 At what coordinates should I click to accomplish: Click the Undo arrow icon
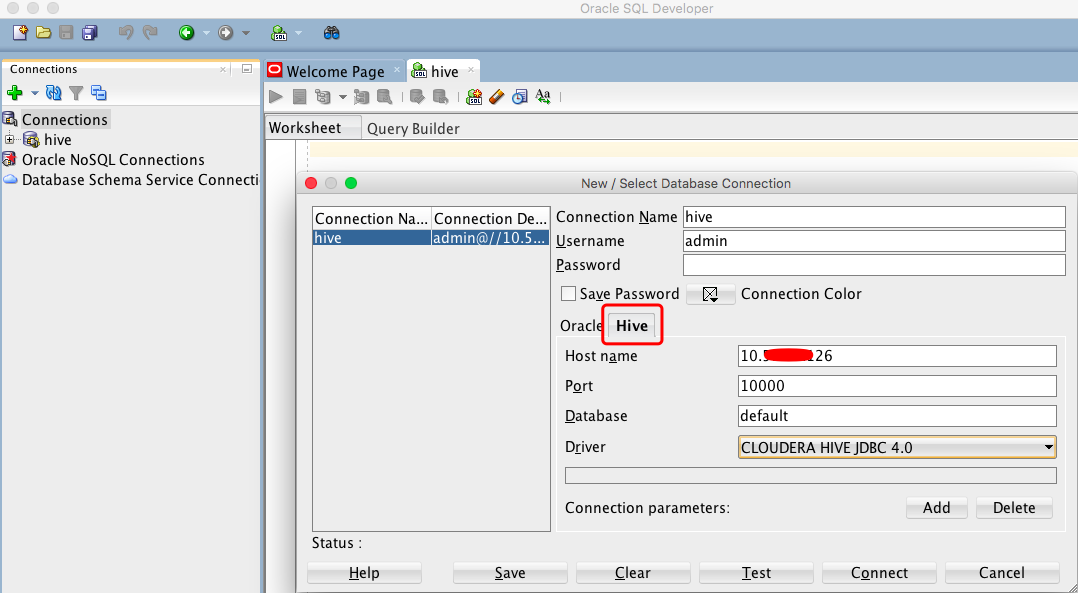click(126, 32)
